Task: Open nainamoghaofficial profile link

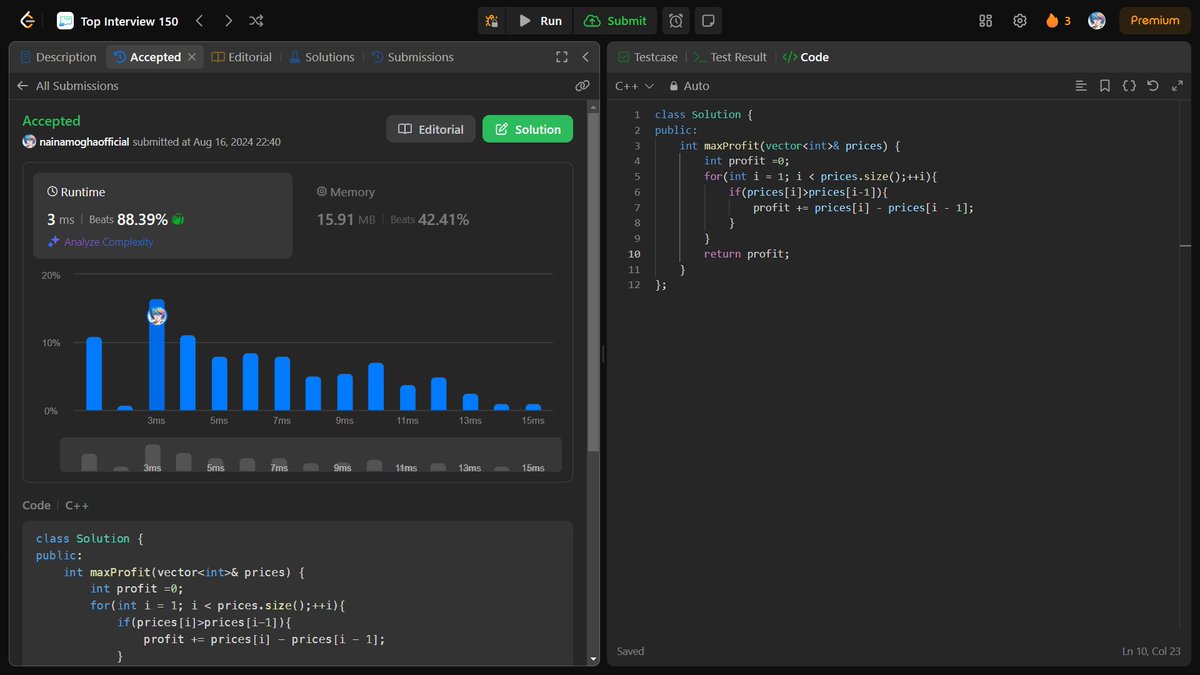Action: pos(84,142)
